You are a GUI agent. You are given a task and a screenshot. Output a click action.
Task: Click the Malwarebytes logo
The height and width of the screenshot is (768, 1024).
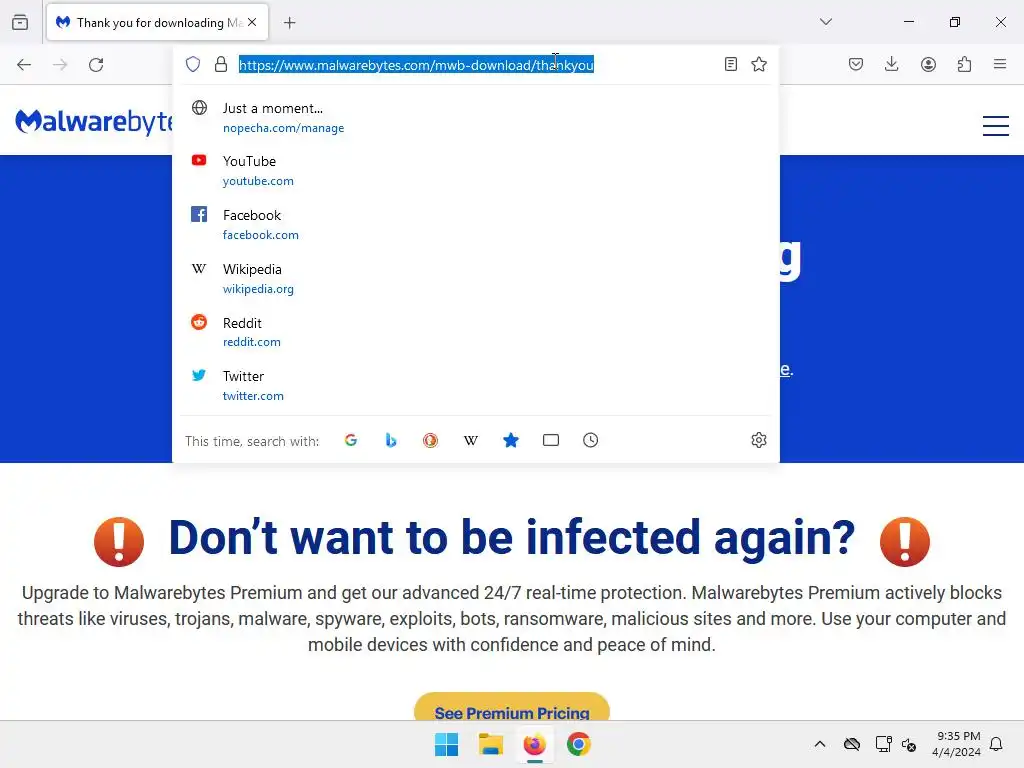pyautogui.click(x=94, y=121)
